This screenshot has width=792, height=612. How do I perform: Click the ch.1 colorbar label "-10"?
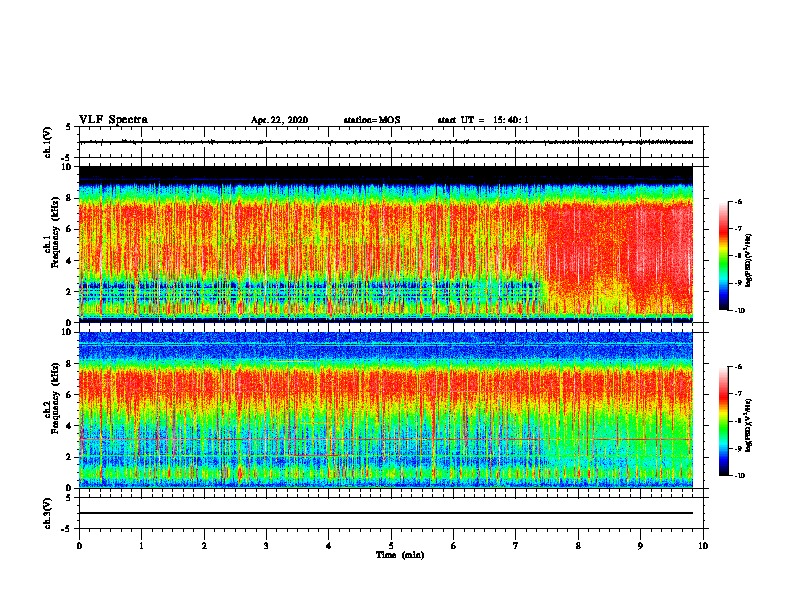coord(740,311)
